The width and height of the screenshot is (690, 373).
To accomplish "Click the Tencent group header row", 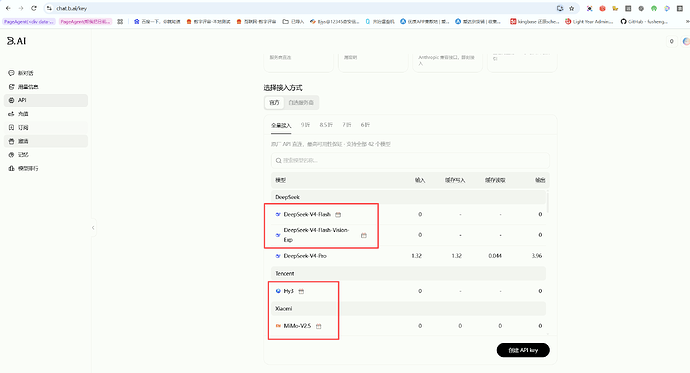I will [x=408, y=273].
